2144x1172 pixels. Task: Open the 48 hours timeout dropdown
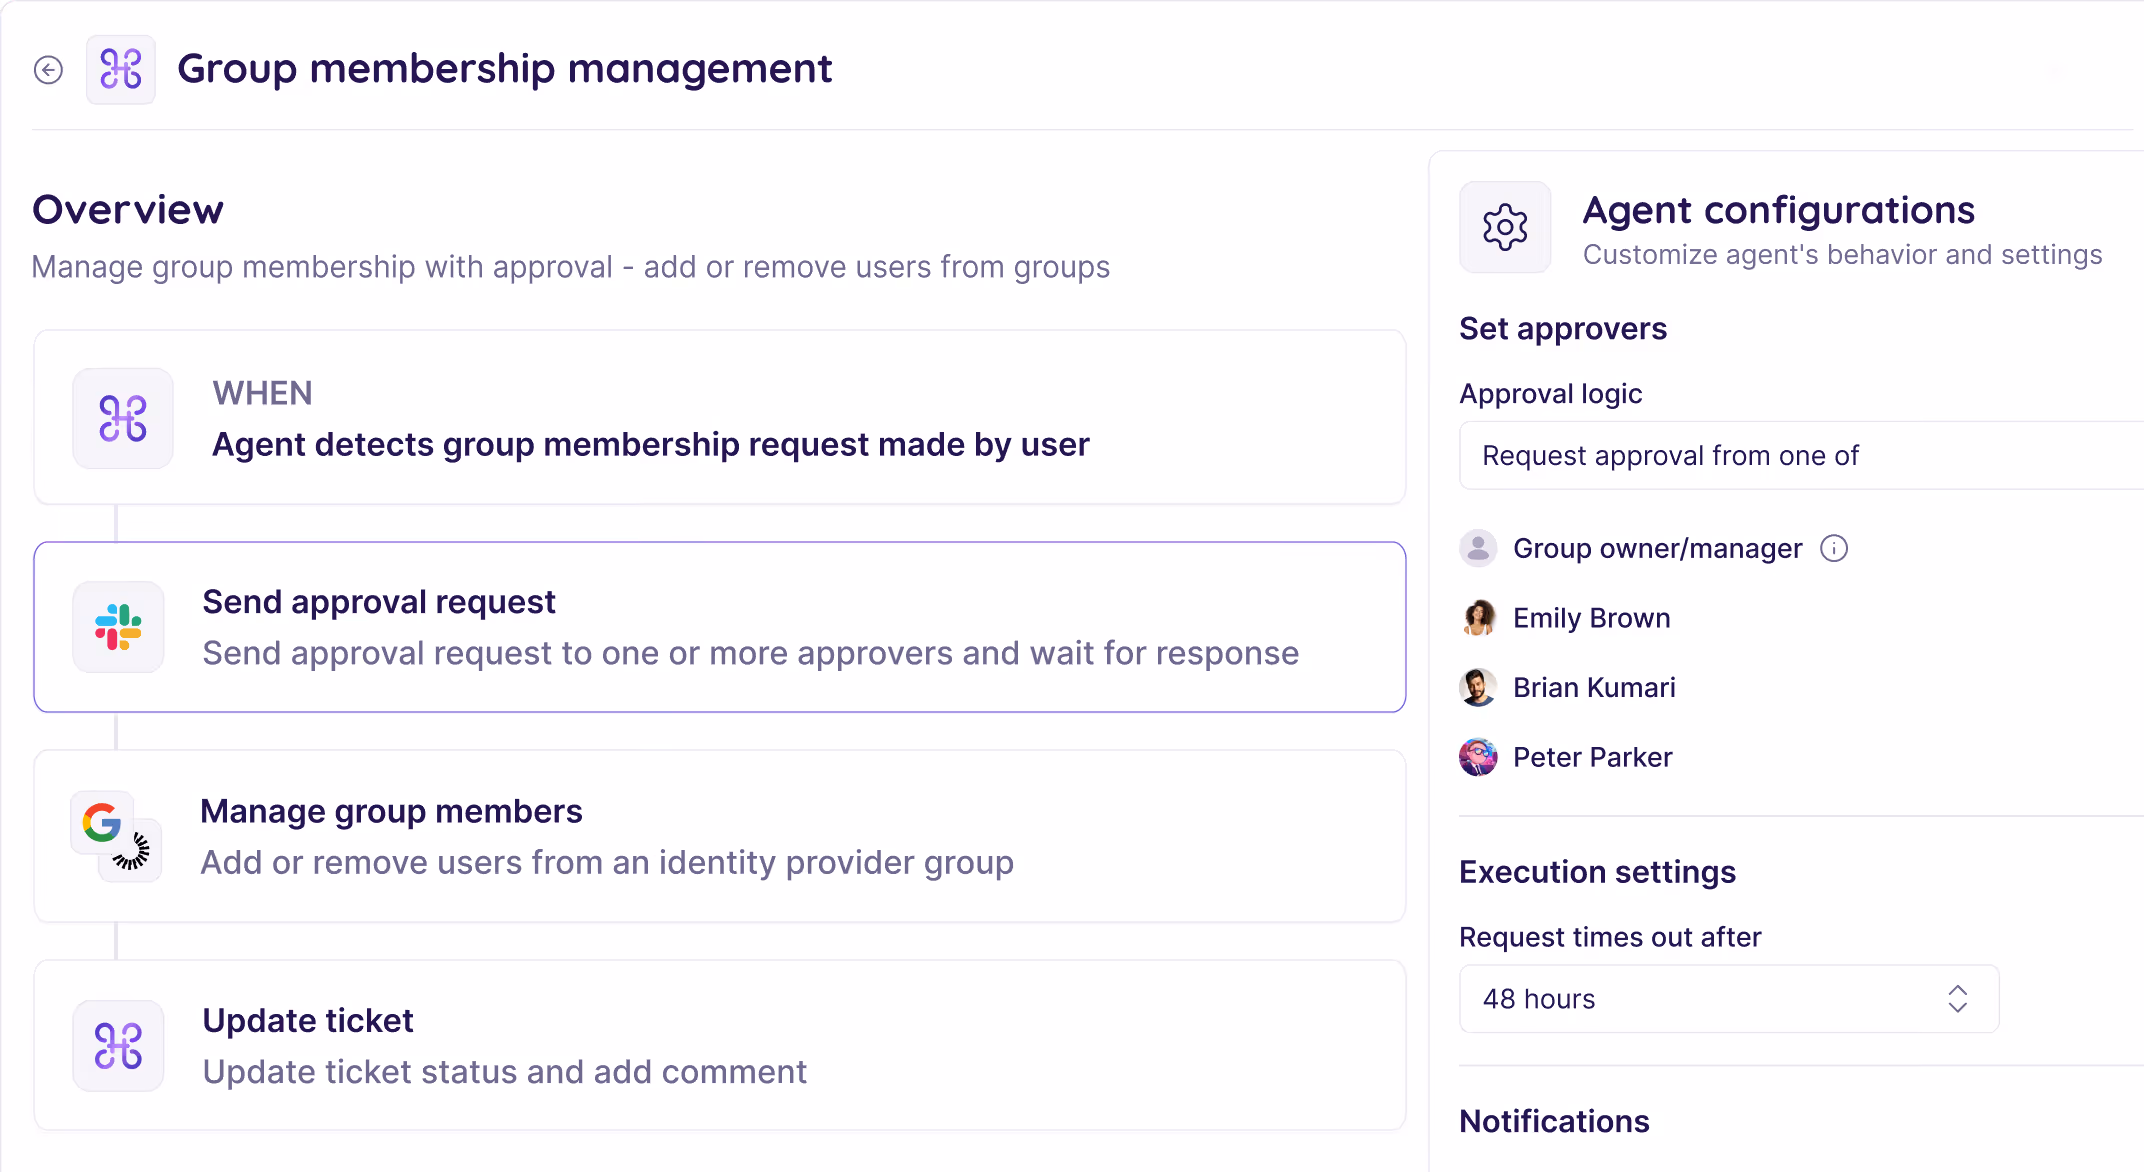[1700, 999]
